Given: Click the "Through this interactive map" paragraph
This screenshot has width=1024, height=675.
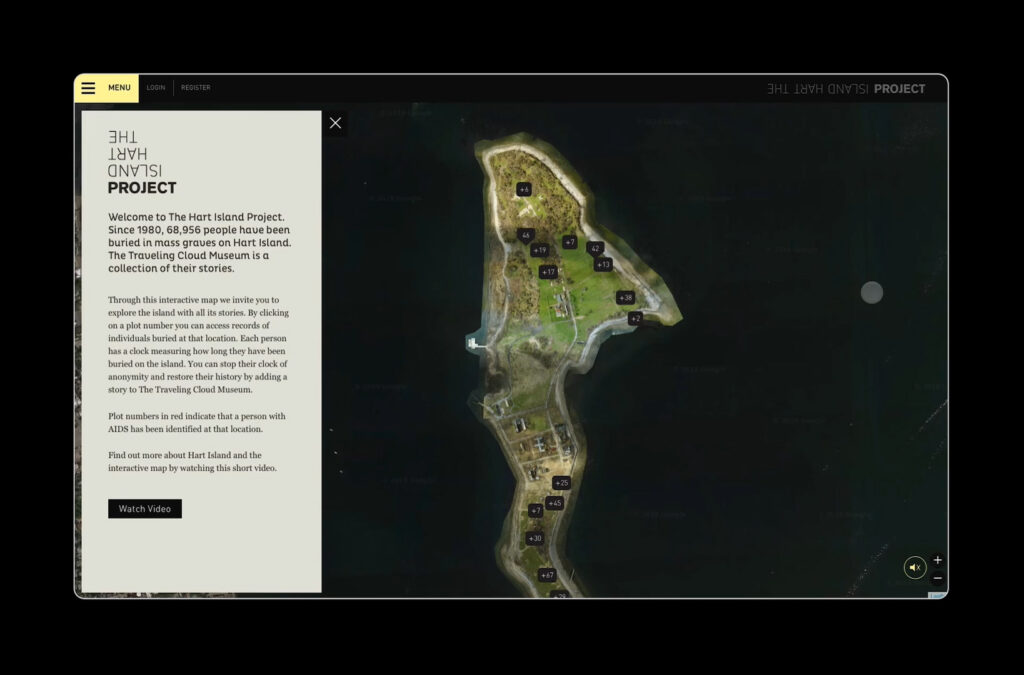Looking at the screenshot, I should coord(199,345).
